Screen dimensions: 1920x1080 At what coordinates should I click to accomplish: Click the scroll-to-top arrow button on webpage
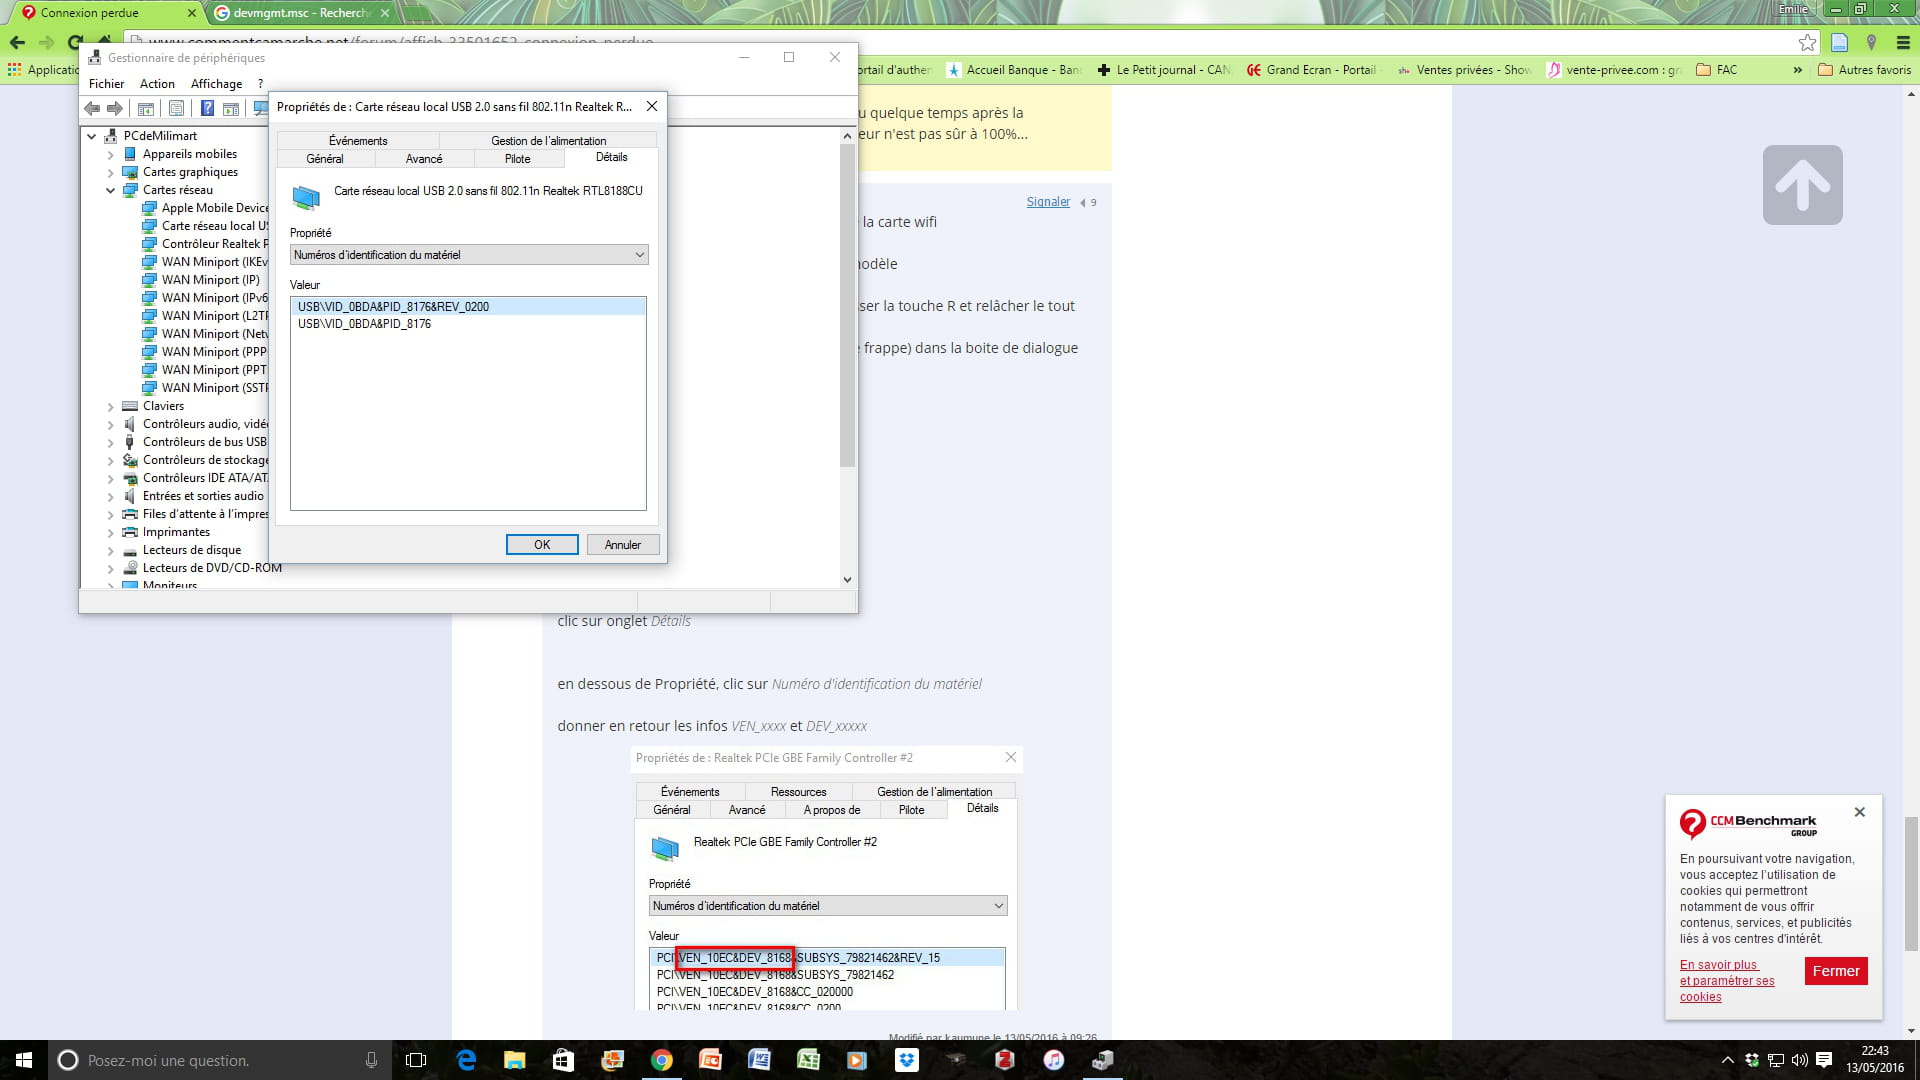point(1803,185)
